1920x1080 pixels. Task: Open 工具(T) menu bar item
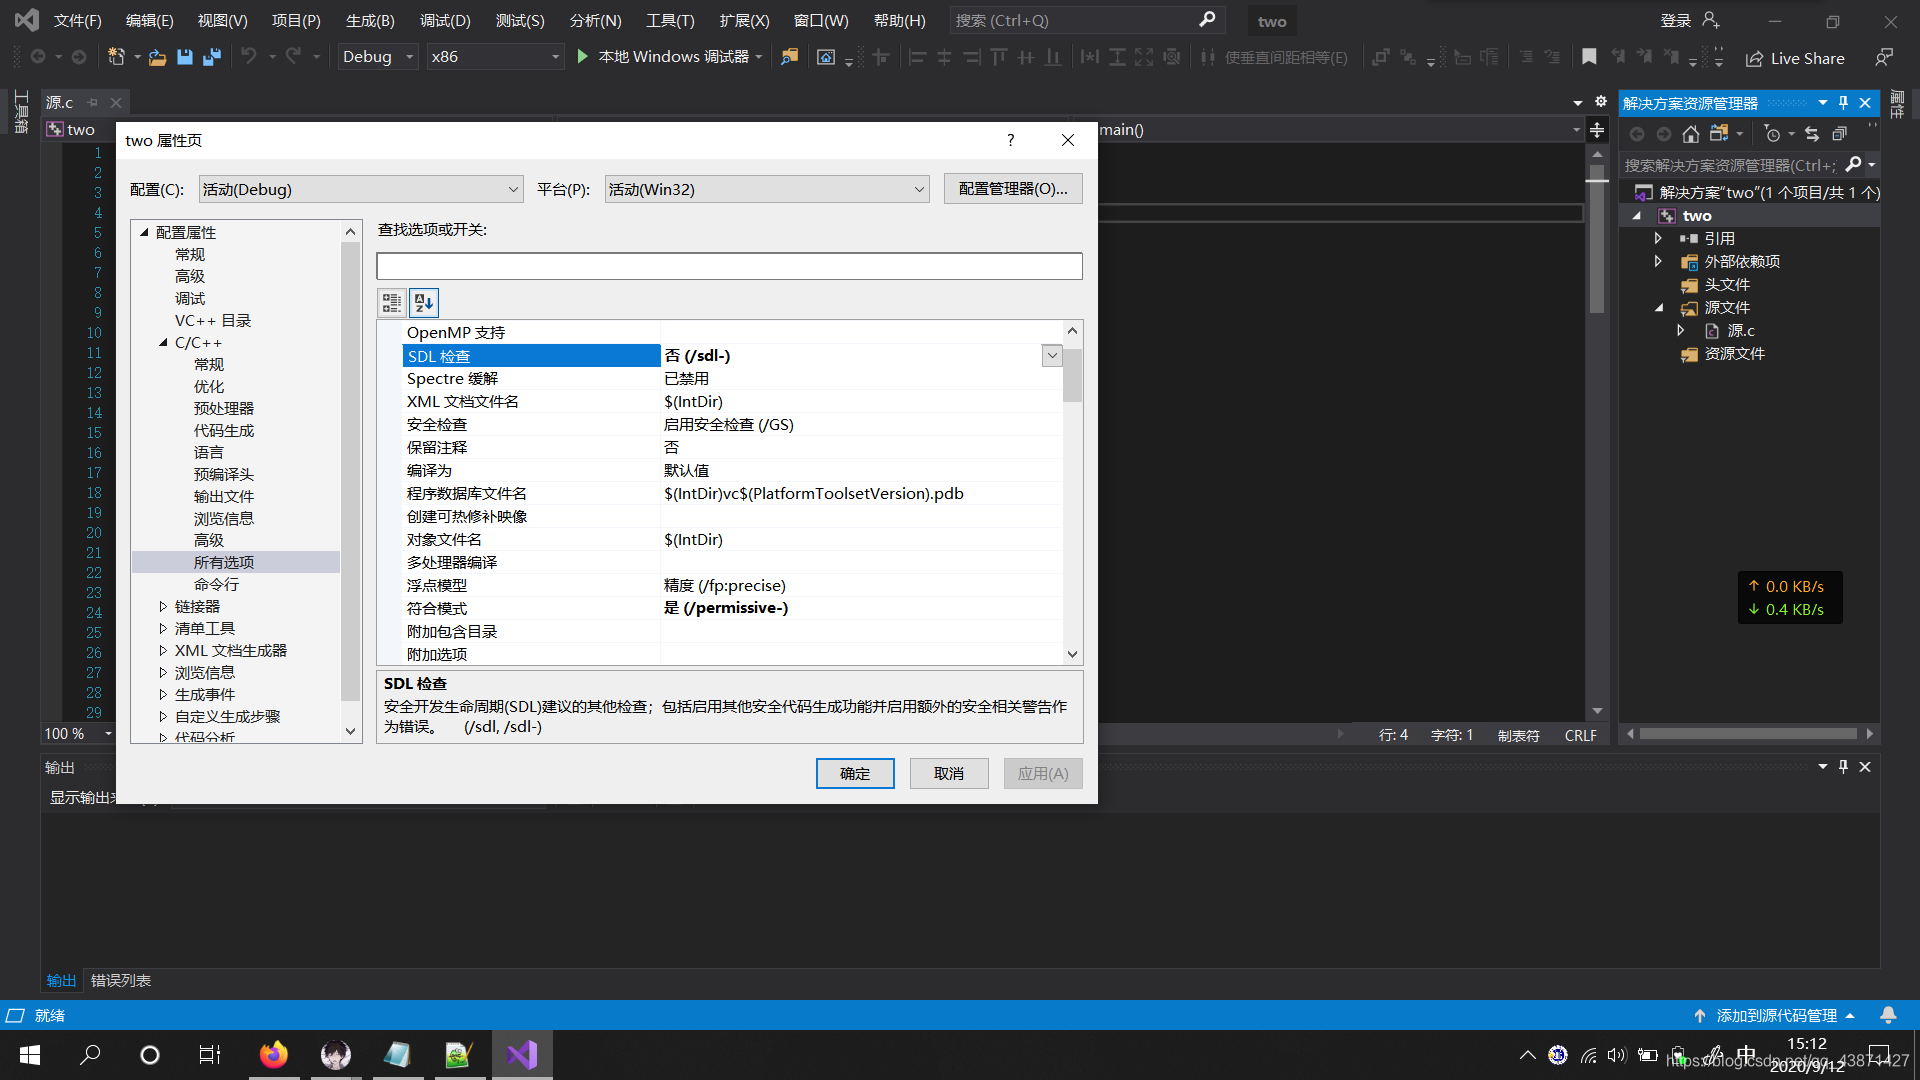tap(671, 21)
